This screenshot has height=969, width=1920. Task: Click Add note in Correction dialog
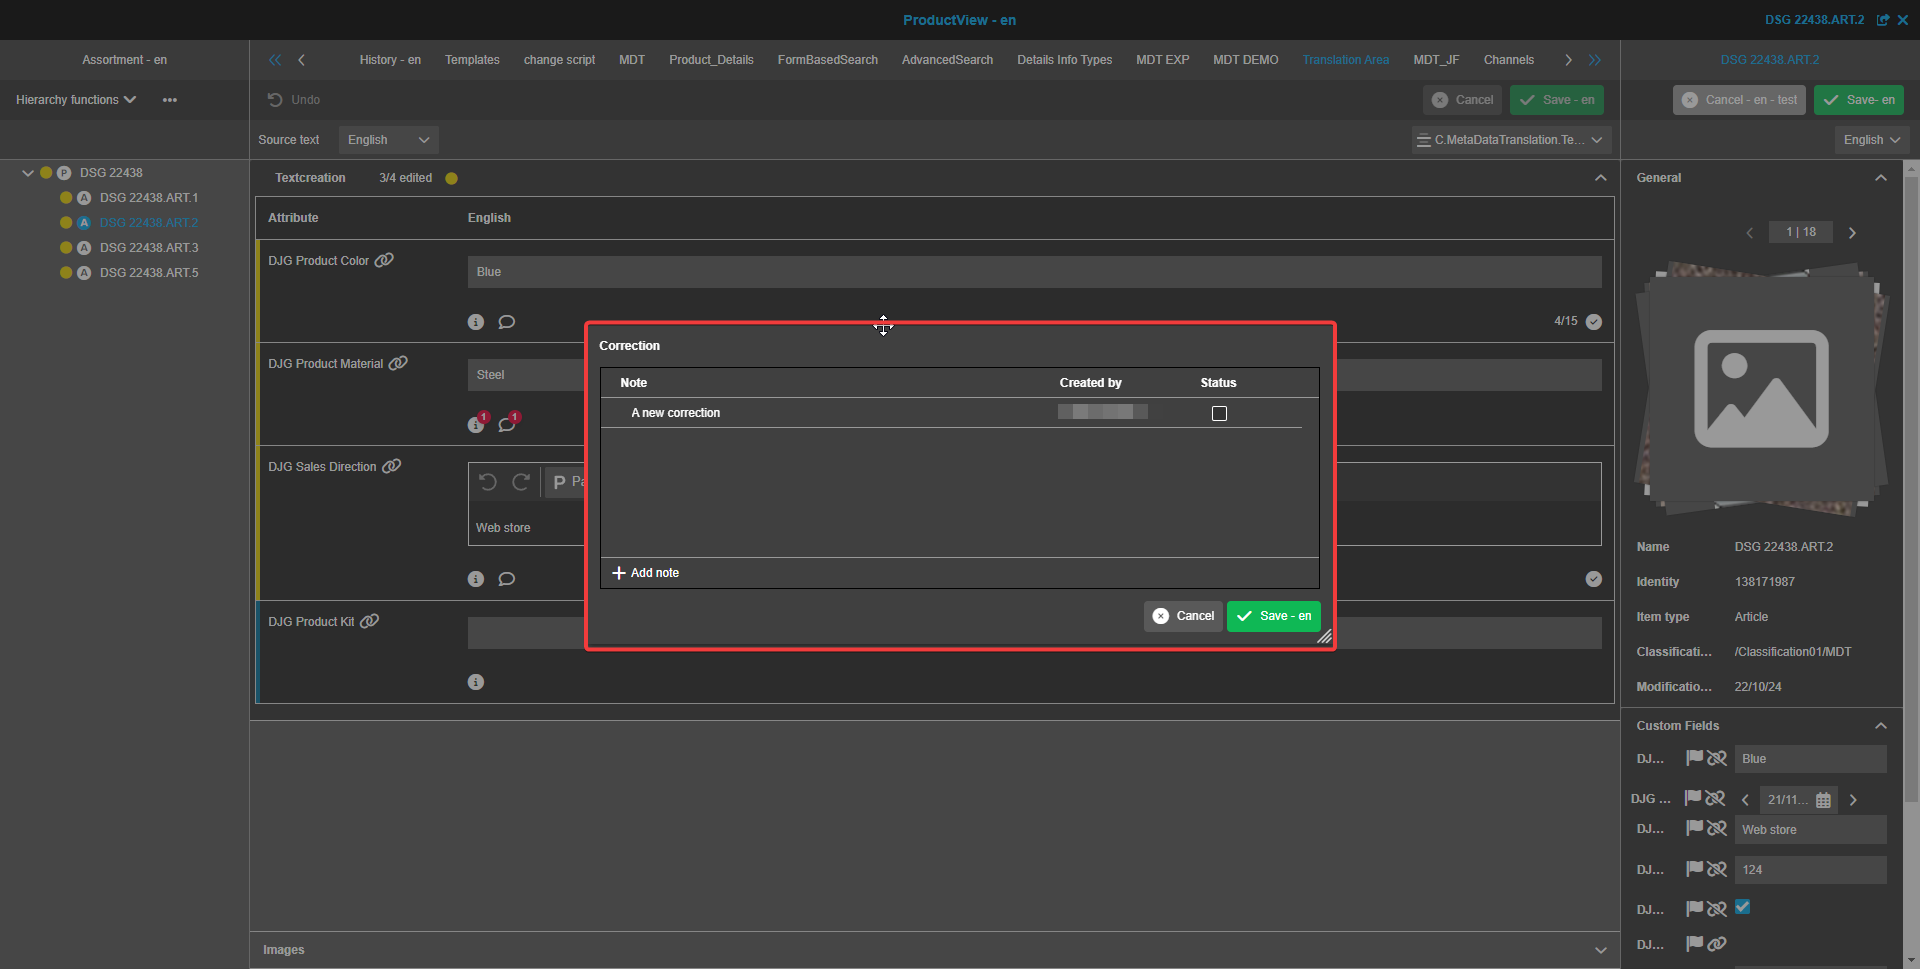pos(645,573)
